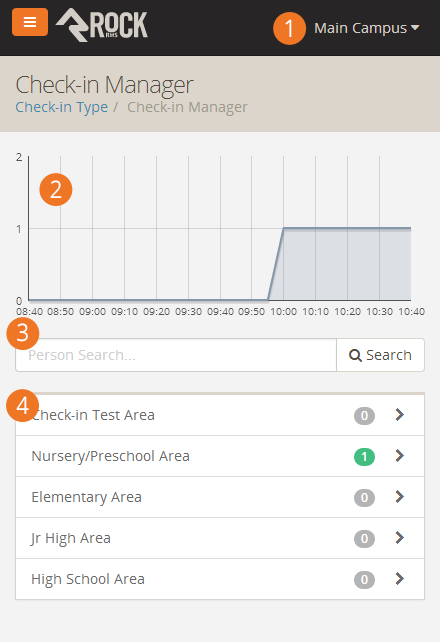Image resolution: width=440 pixels, height=642 pixels.
Task: Click count badge for High School Area
Action: click(x=364, y=579)
